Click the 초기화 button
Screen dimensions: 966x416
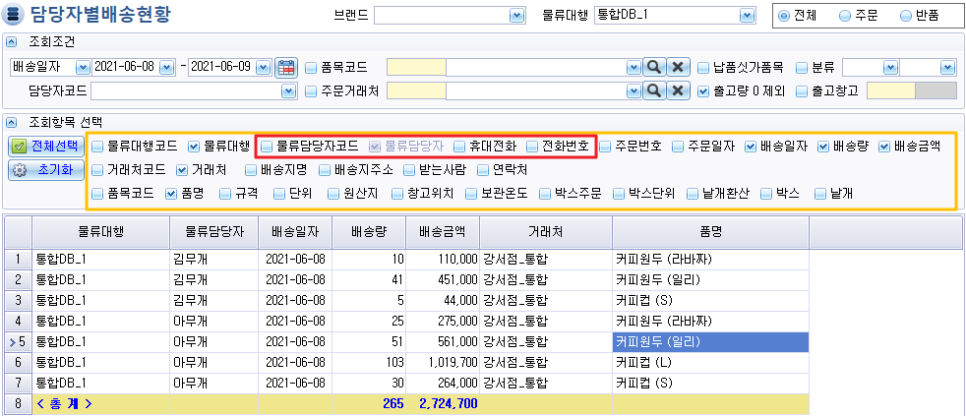tap(46, 170)
